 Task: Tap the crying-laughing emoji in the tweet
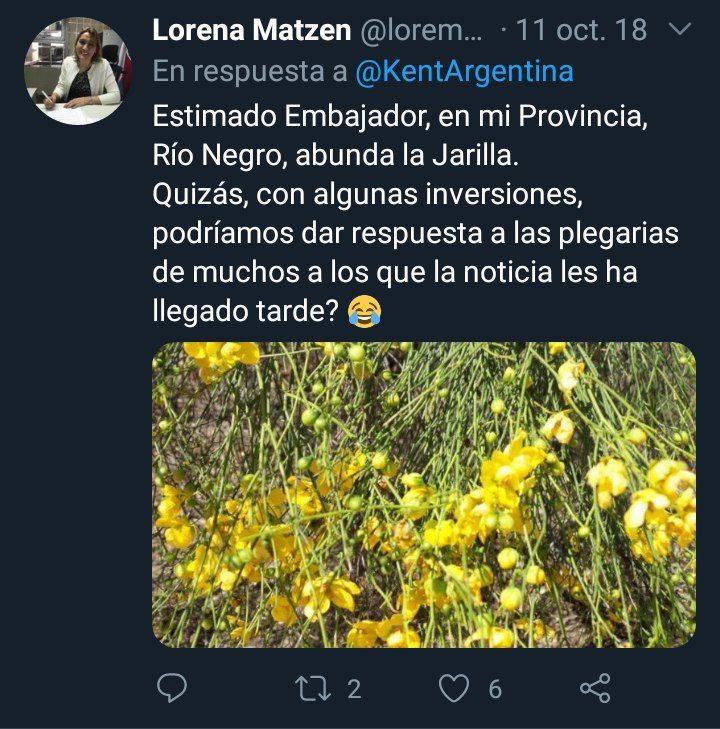364,311
